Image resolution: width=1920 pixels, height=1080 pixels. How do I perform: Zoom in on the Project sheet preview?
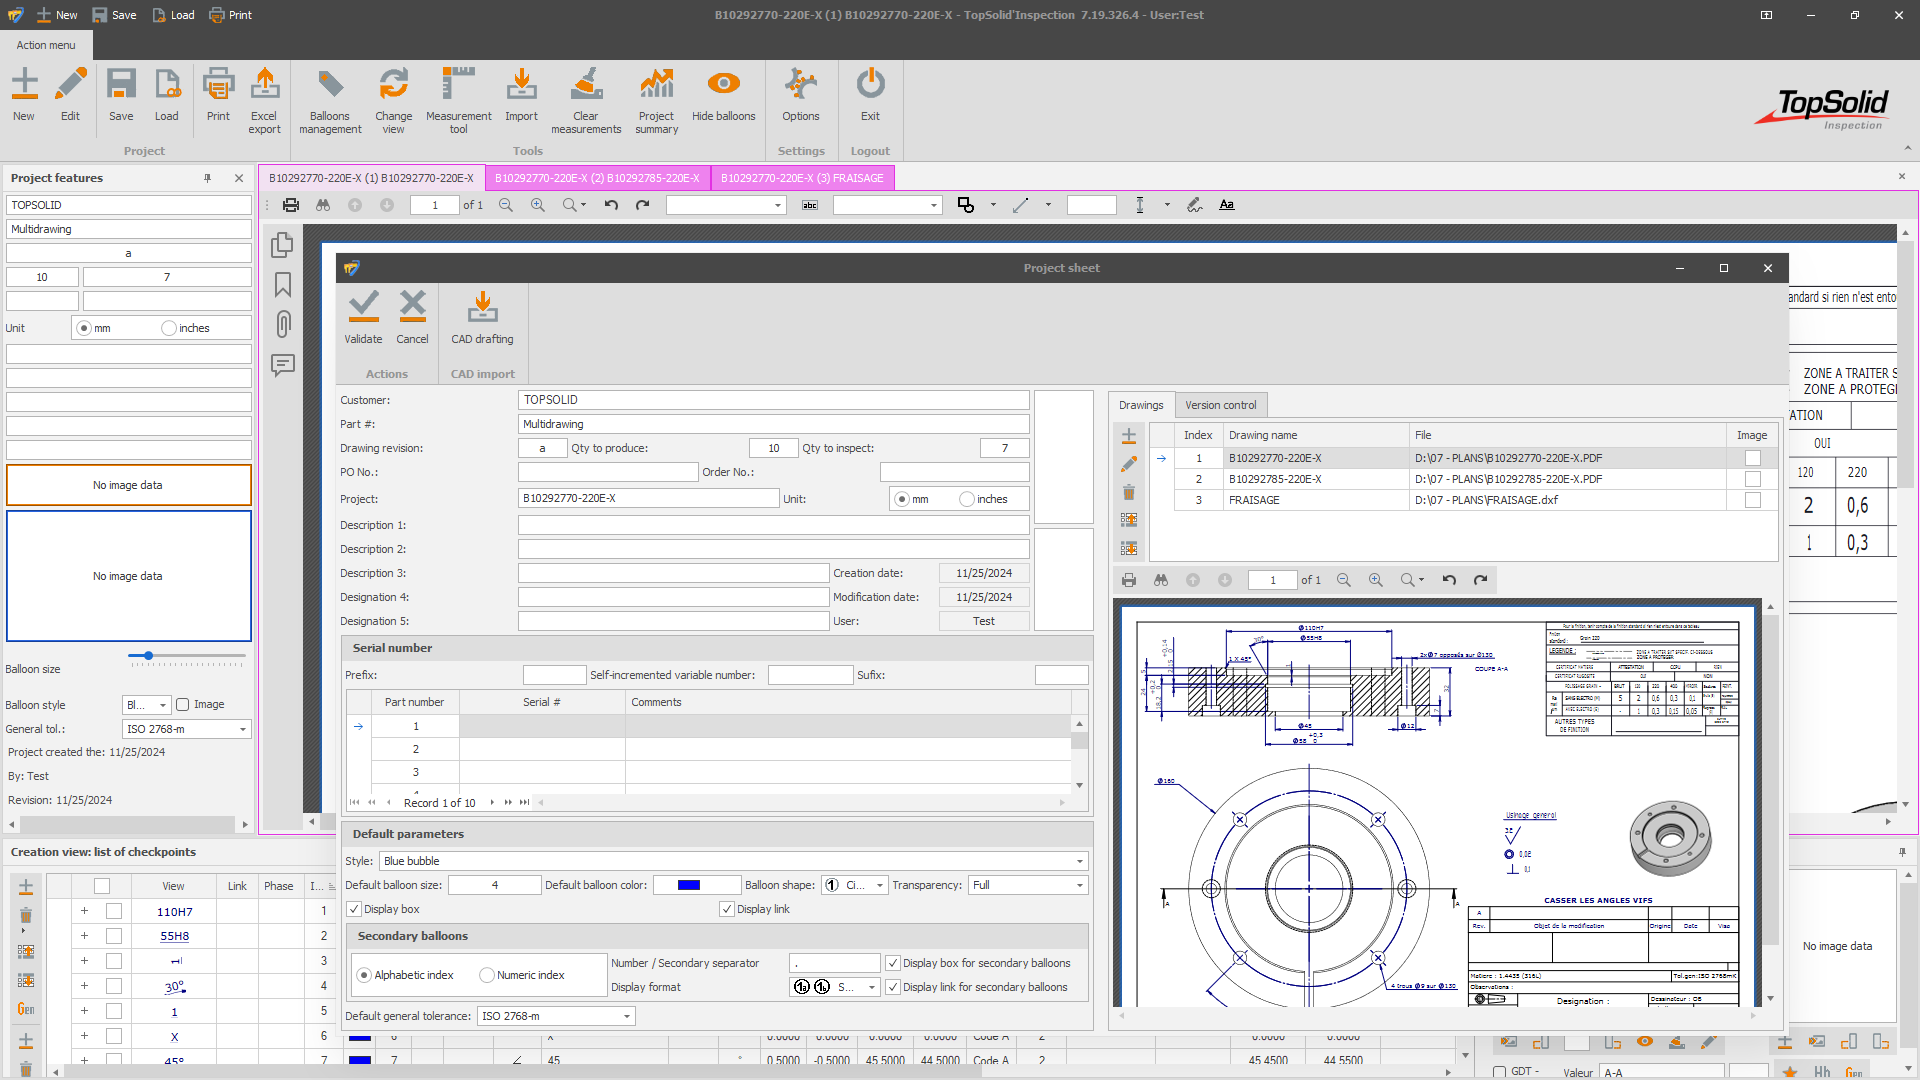(x=1376, y=580)
